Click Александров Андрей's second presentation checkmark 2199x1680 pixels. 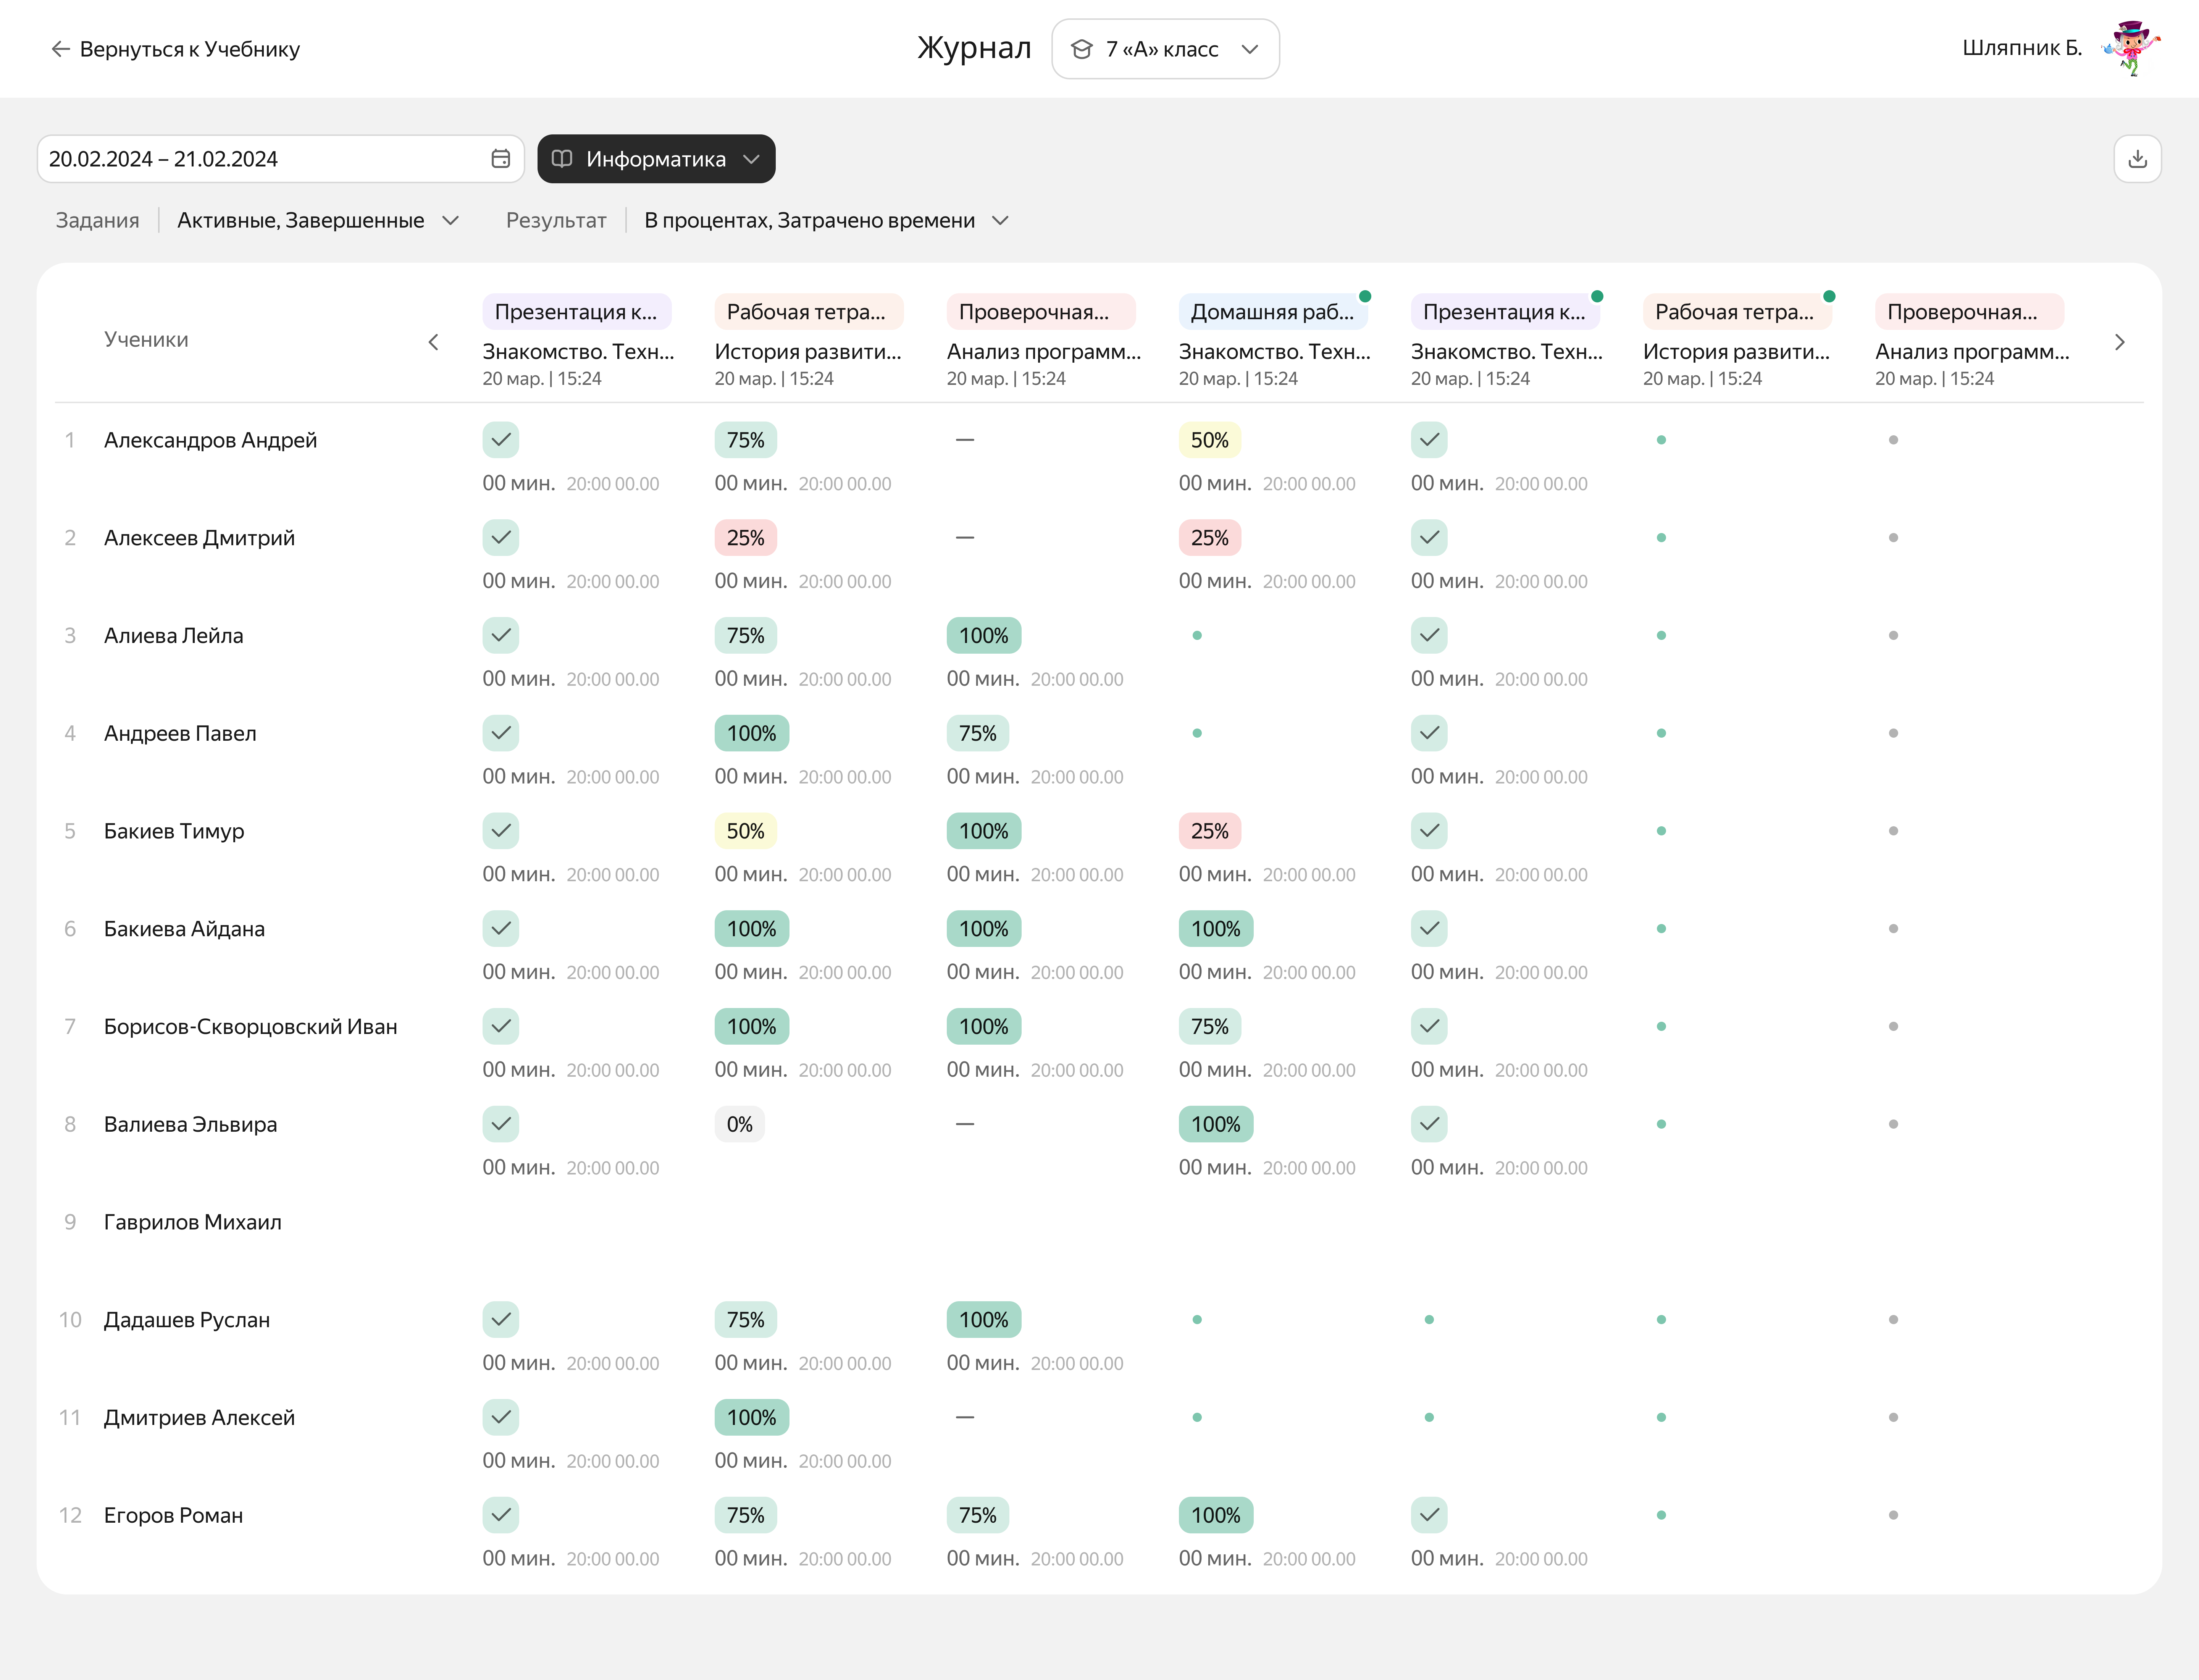pos(1429,440)
